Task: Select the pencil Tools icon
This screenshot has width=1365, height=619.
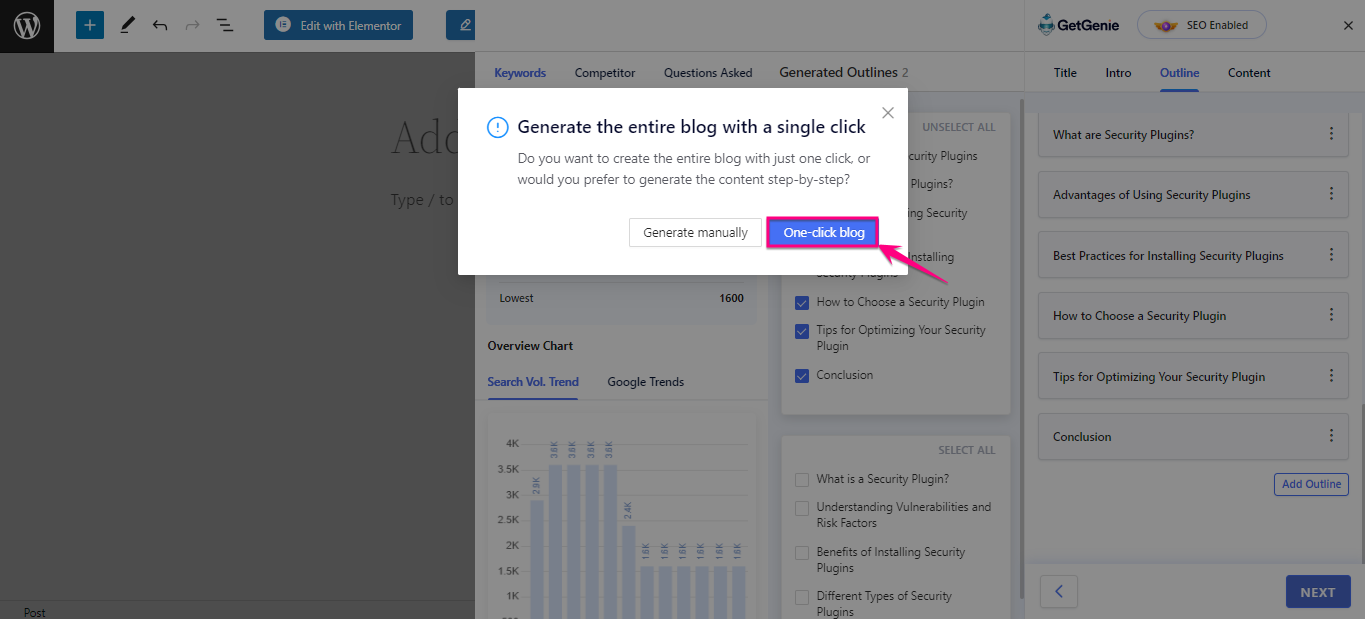Action: [x=127, y=25]
